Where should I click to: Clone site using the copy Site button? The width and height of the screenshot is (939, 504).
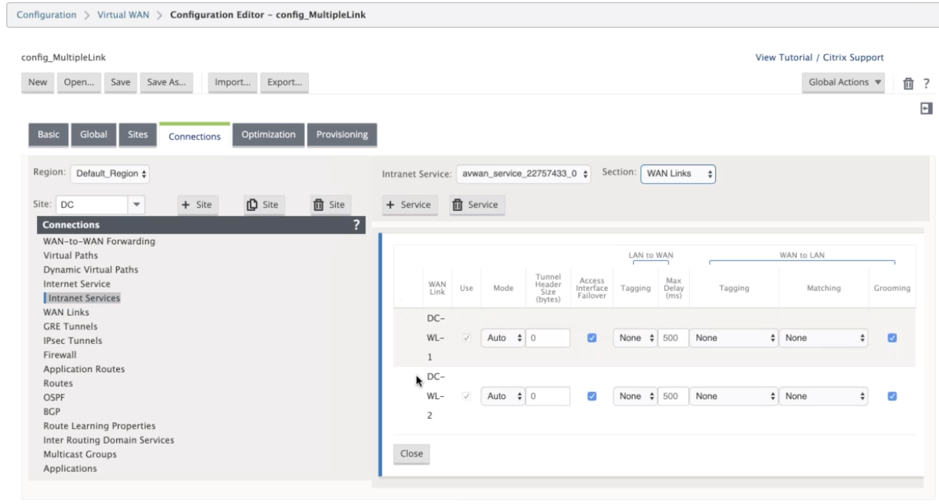(263, 205)
